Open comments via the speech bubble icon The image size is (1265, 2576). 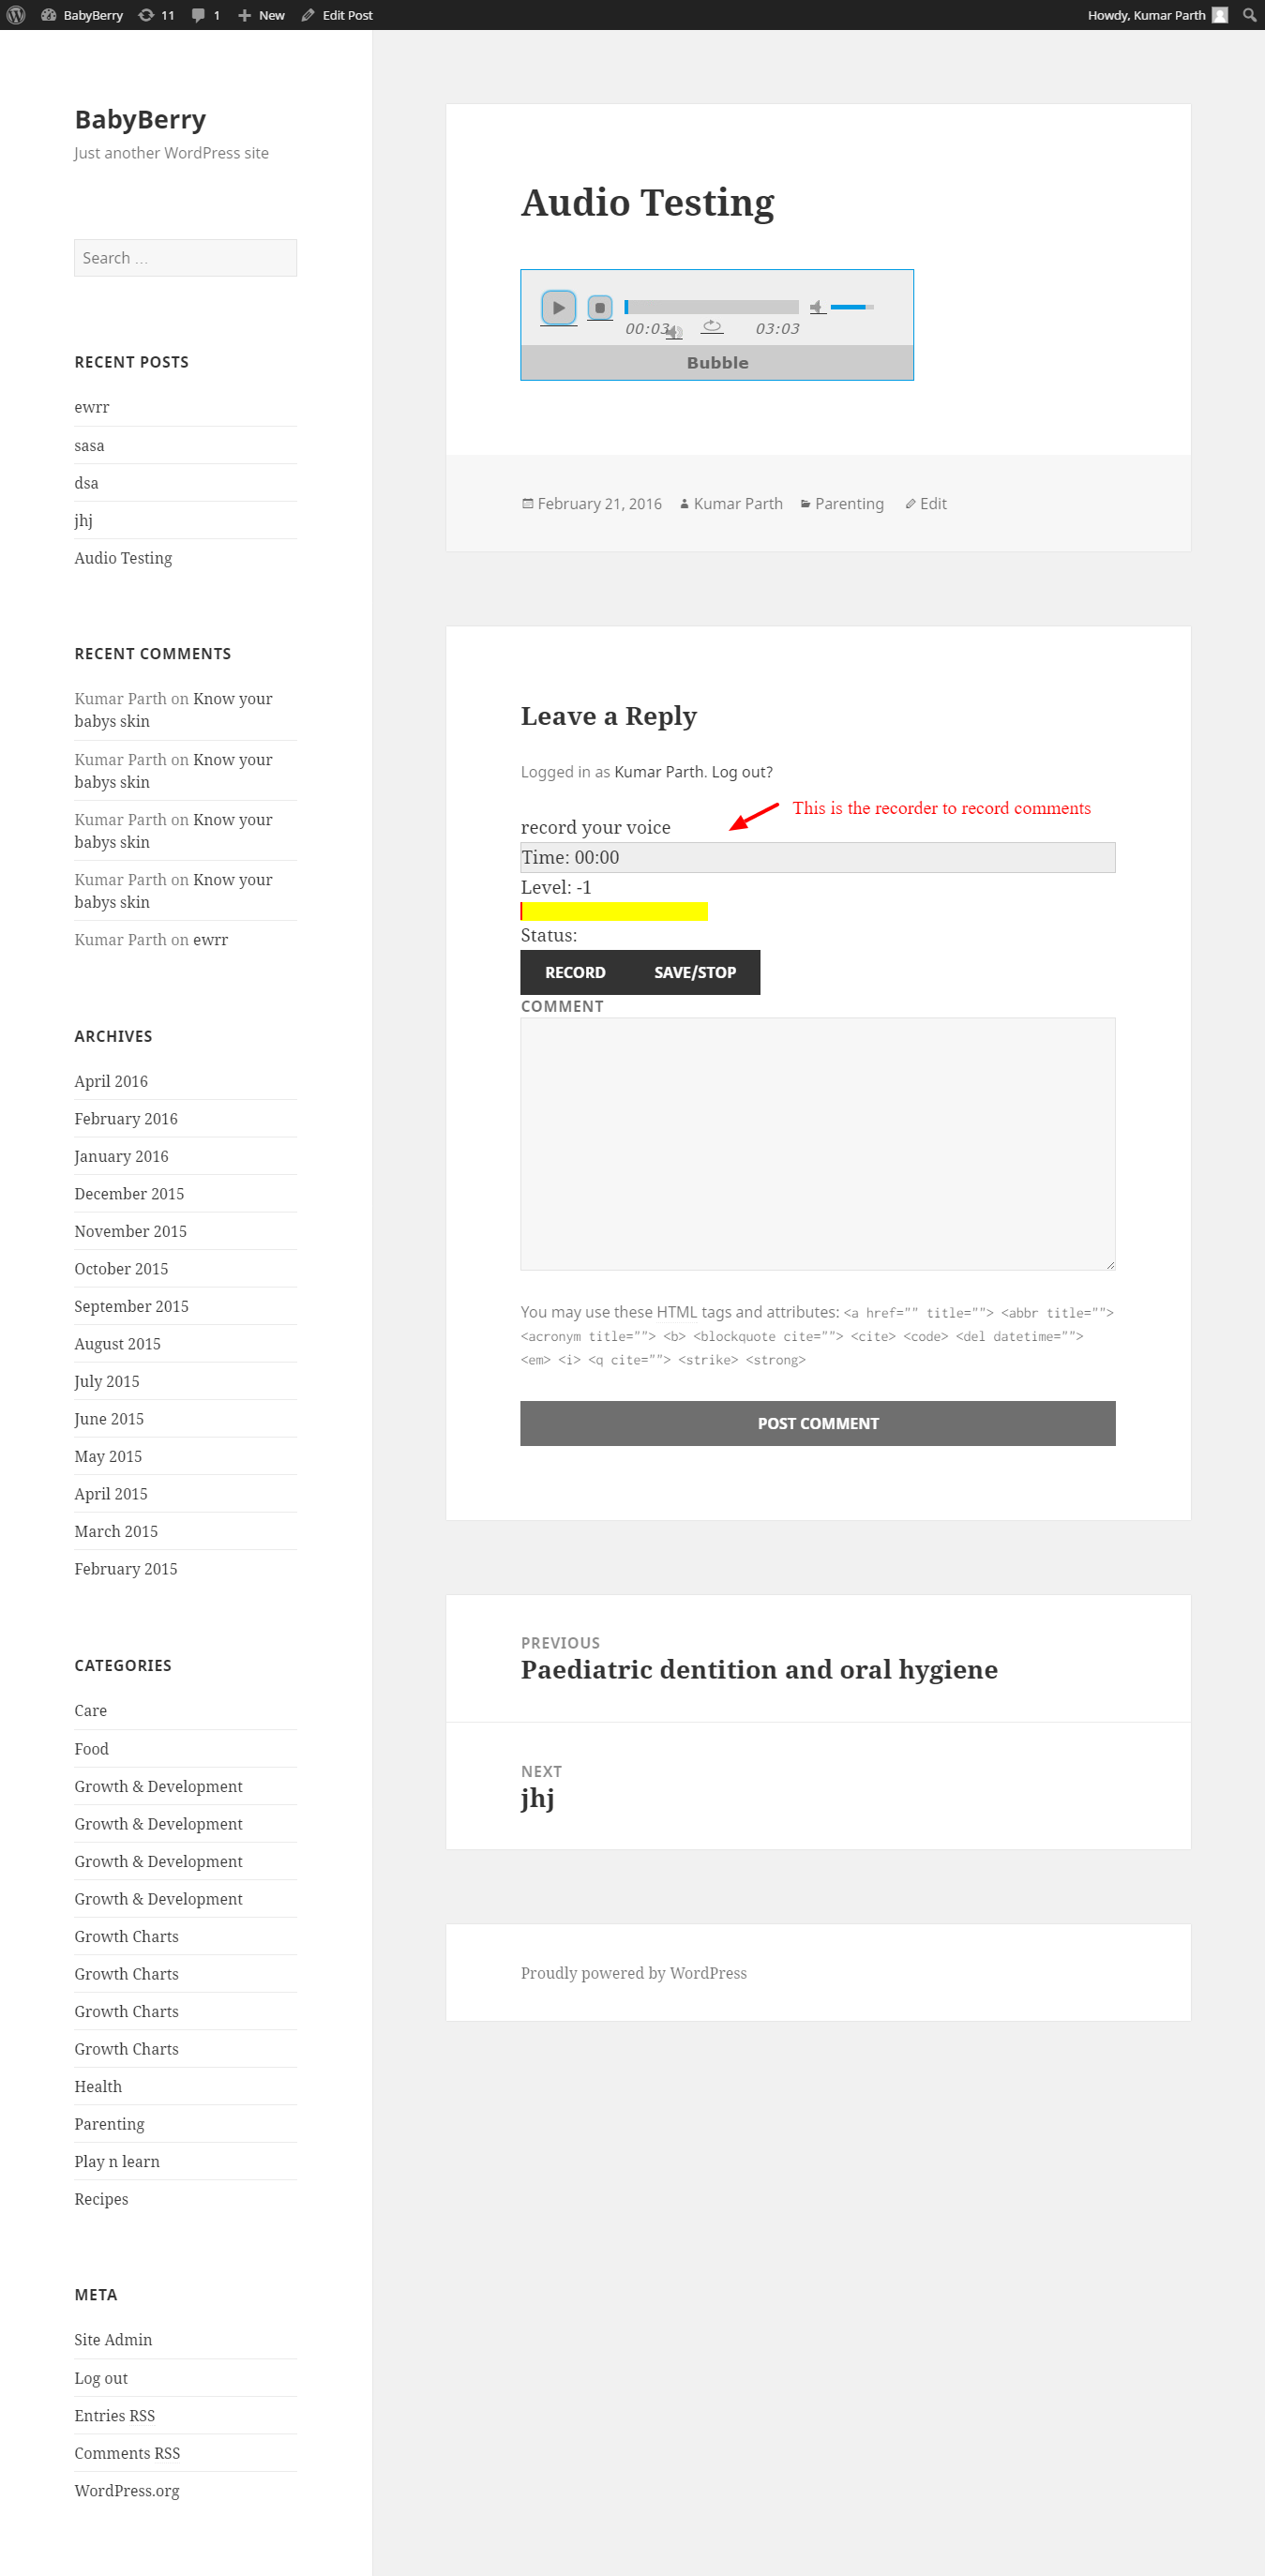[x=199, y=14]
